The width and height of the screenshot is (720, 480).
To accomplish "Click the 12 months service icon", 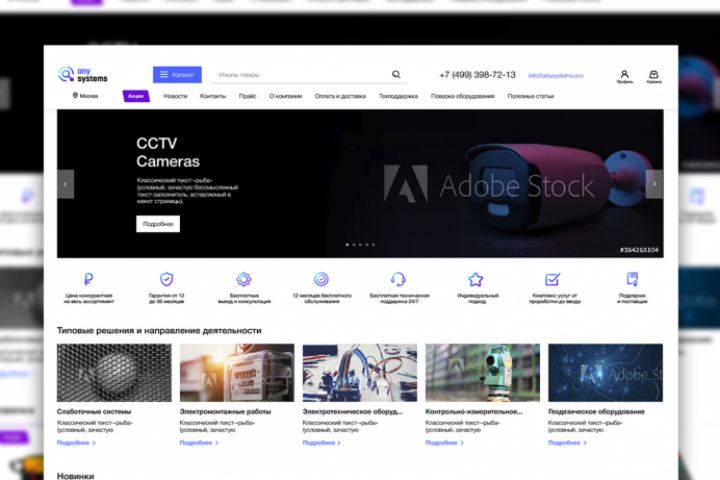I will coord(321,279).
